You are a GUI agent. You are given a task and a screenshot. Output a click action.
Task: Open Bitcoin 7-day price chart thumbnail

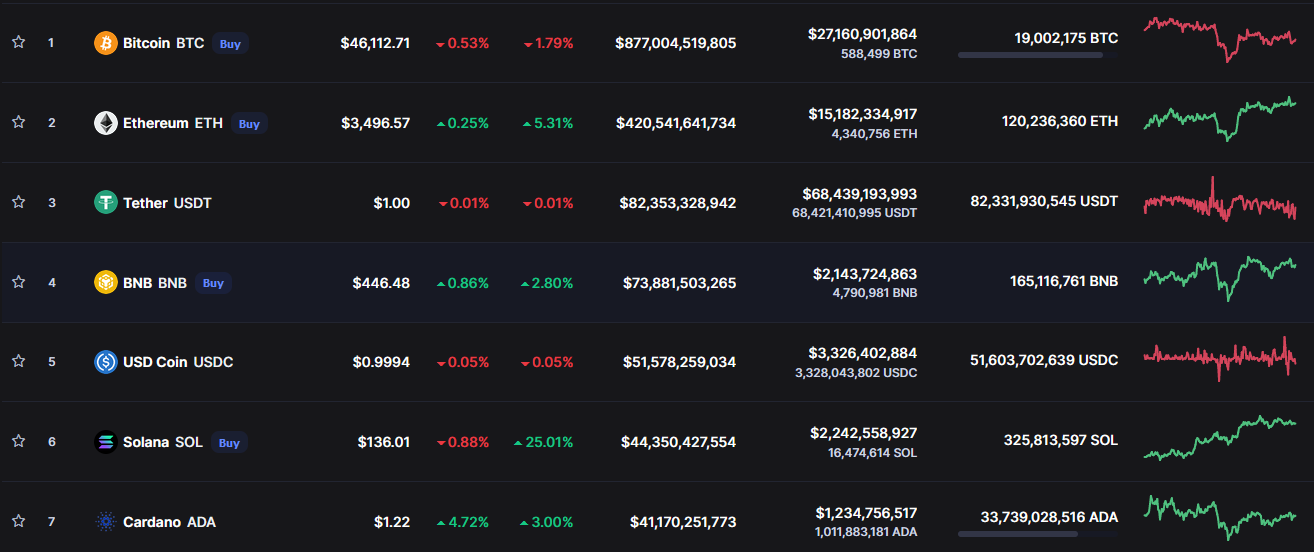coord(1220,39)
